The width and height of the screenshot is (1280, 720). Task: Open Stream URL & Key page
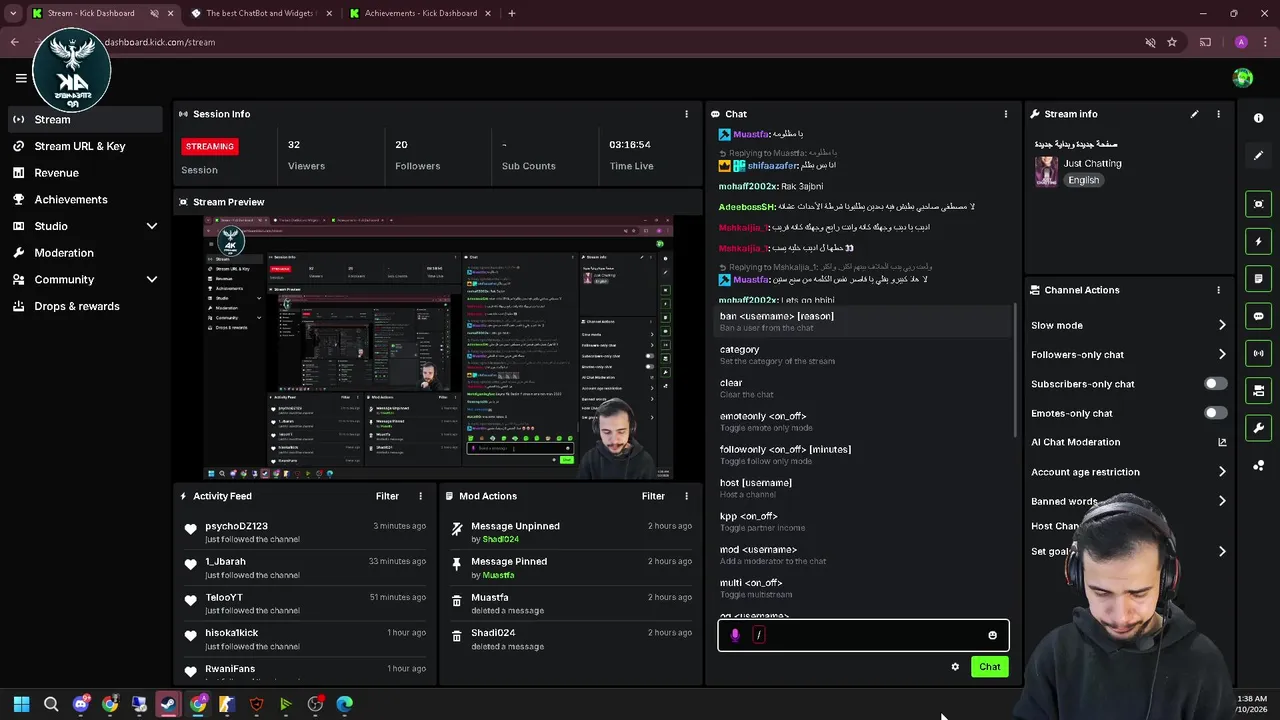point(84,146)
